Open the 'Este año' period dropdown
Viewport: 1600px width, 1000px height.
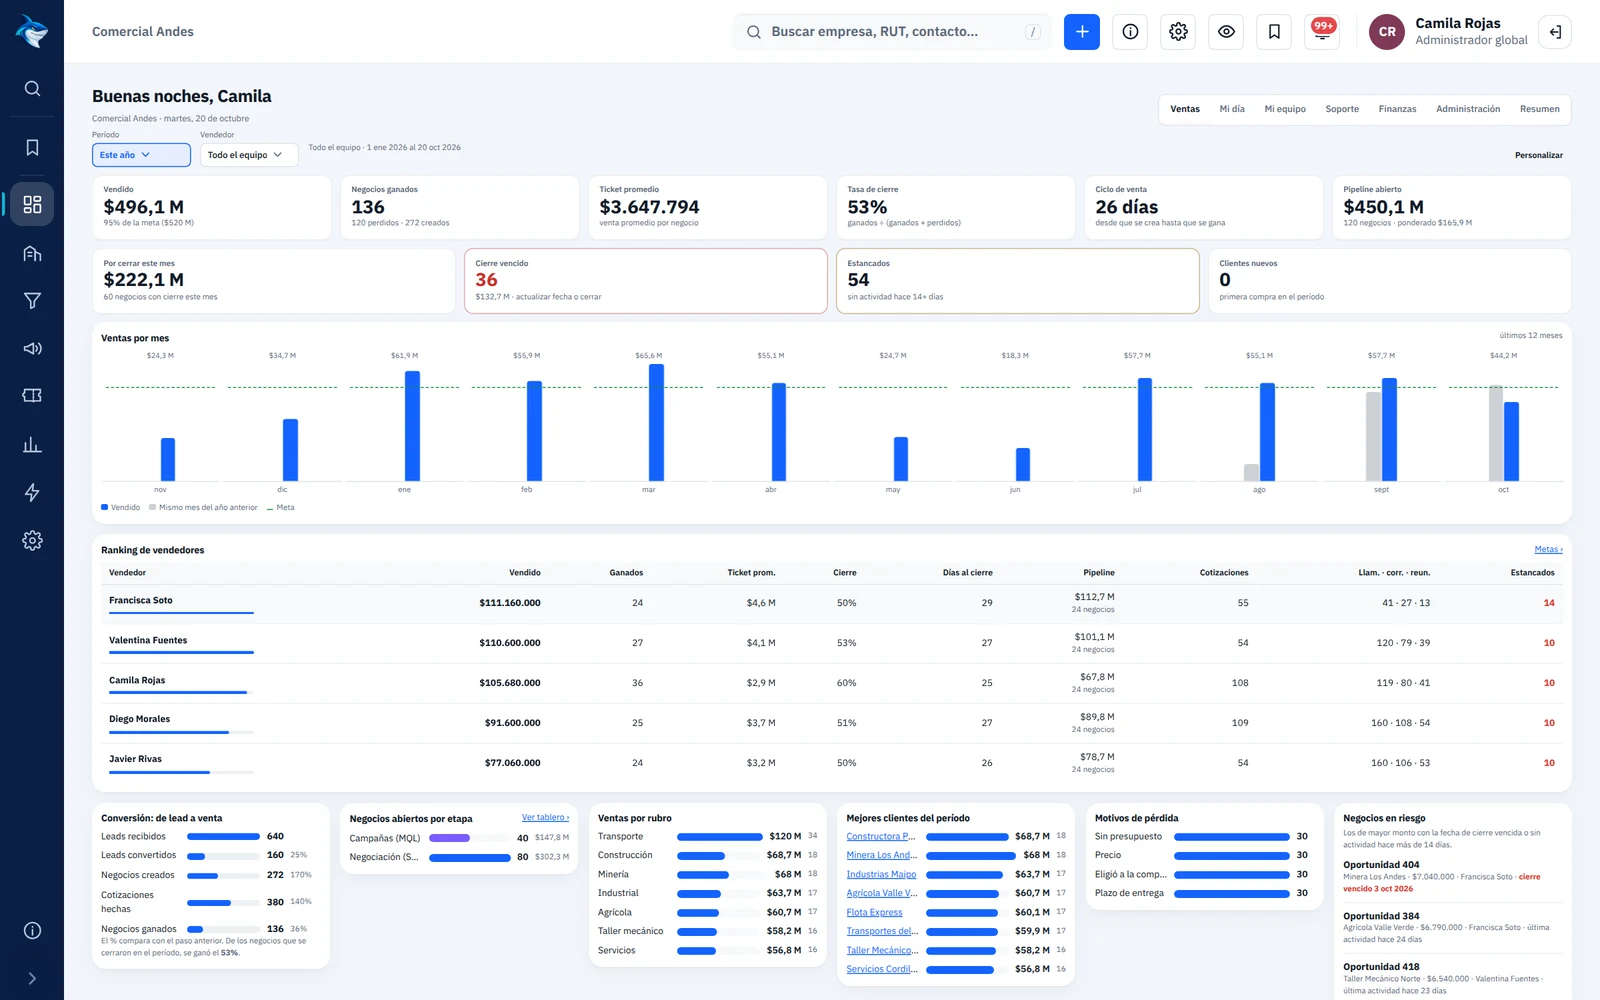coord(141,155)
